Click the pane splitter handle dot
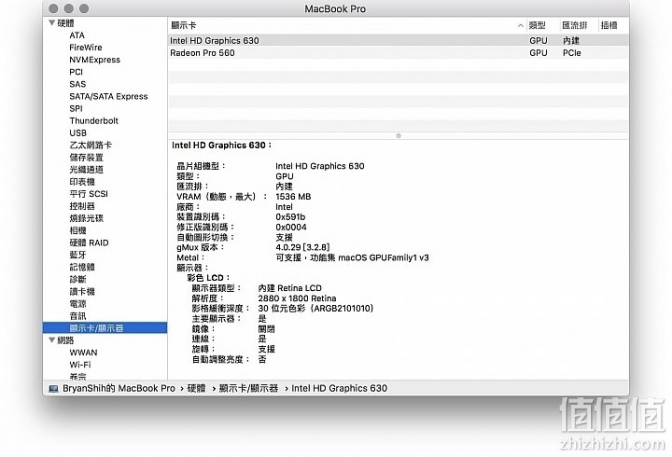This screenshot has width=672, height=457. (399, 135)
